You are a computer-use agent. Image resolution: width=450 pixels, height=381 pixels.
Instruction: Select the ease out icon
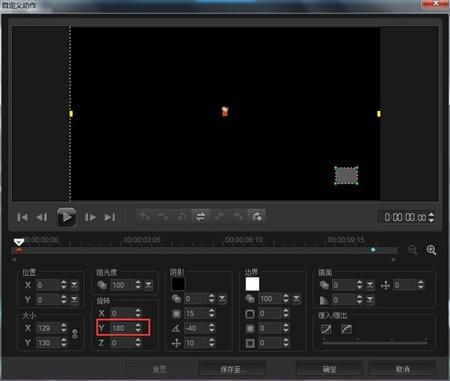point(346,329)
